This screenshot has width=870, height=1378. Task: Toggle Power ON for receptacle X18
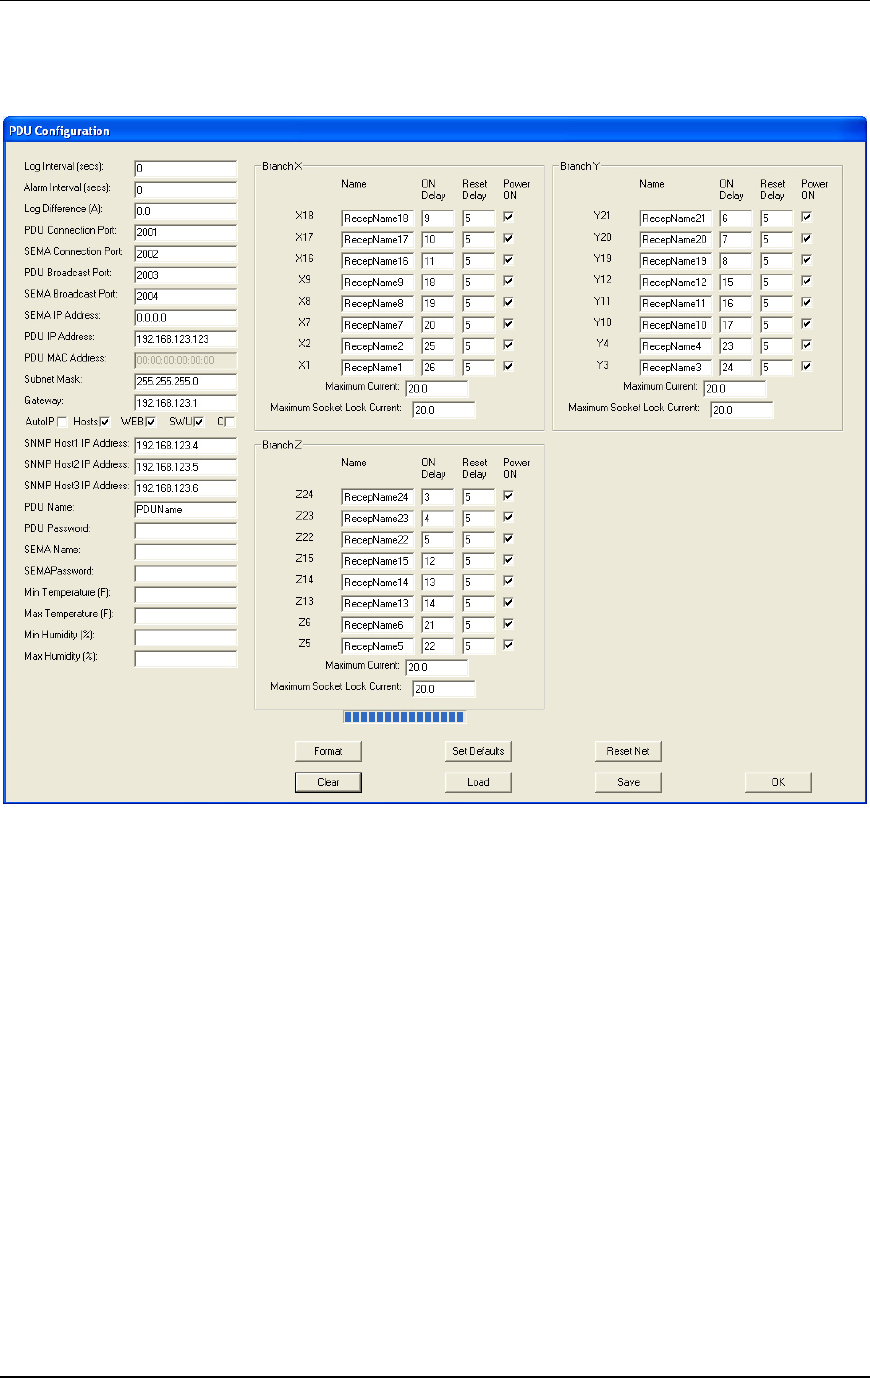[x=508, y=217]
